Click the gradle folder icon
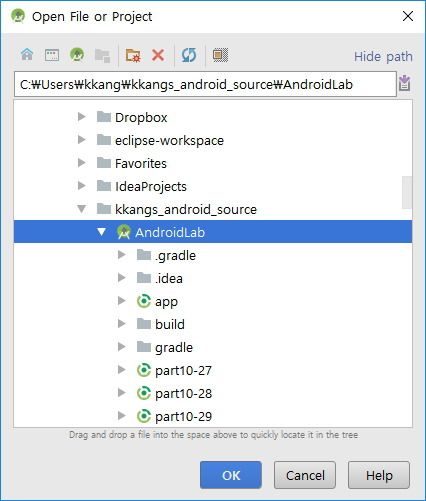The width and height of the screenshot is (426, 501). tap(144, 347)
